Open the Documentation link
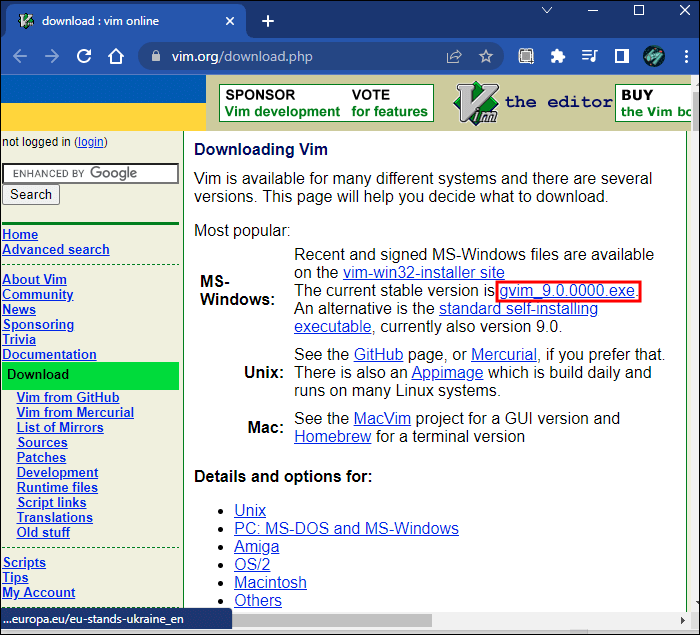Viewport: 700px width, 635px height. [x=49, y=355]
